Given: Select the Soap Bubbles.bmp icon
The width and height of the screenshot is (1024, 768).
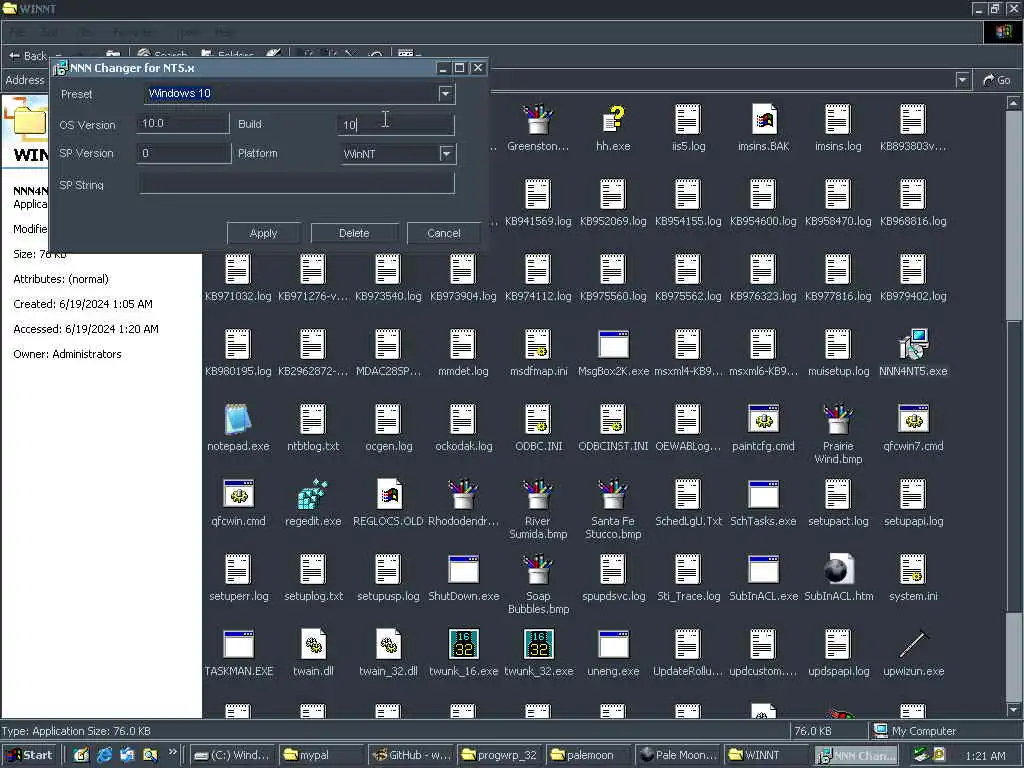Looking at the screenshot, I should pyautogui.click(x=537, y=569).
